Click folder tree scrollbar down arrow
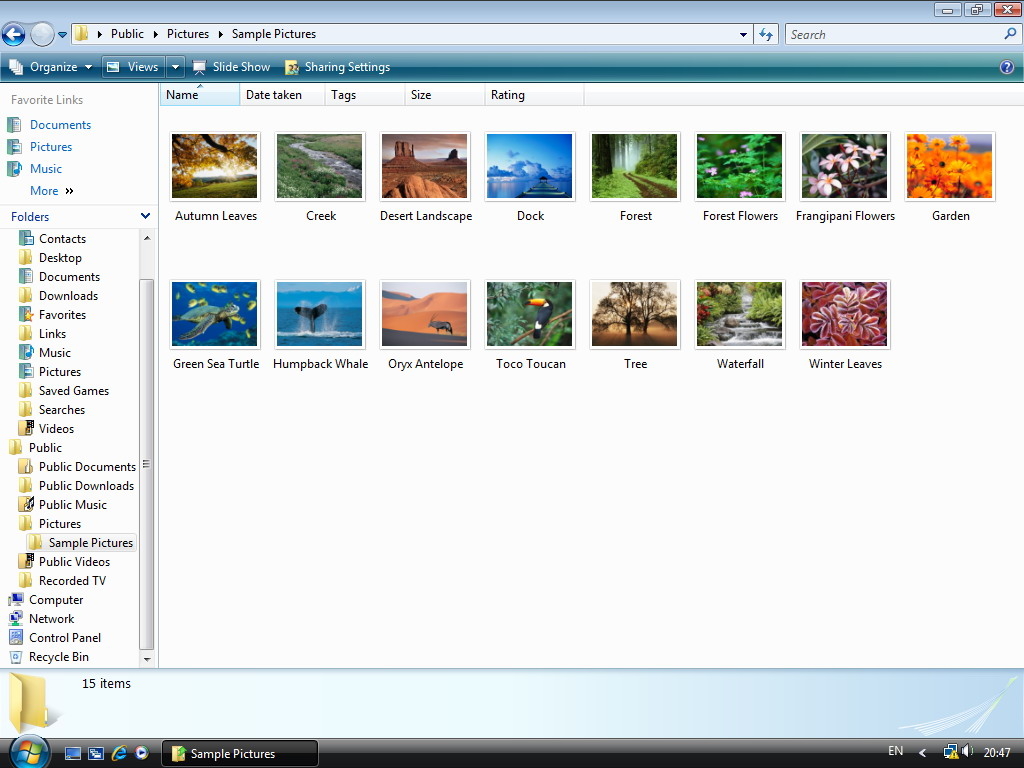Image resolution: width=1024 pixels, height=768 pixels. 147,660
